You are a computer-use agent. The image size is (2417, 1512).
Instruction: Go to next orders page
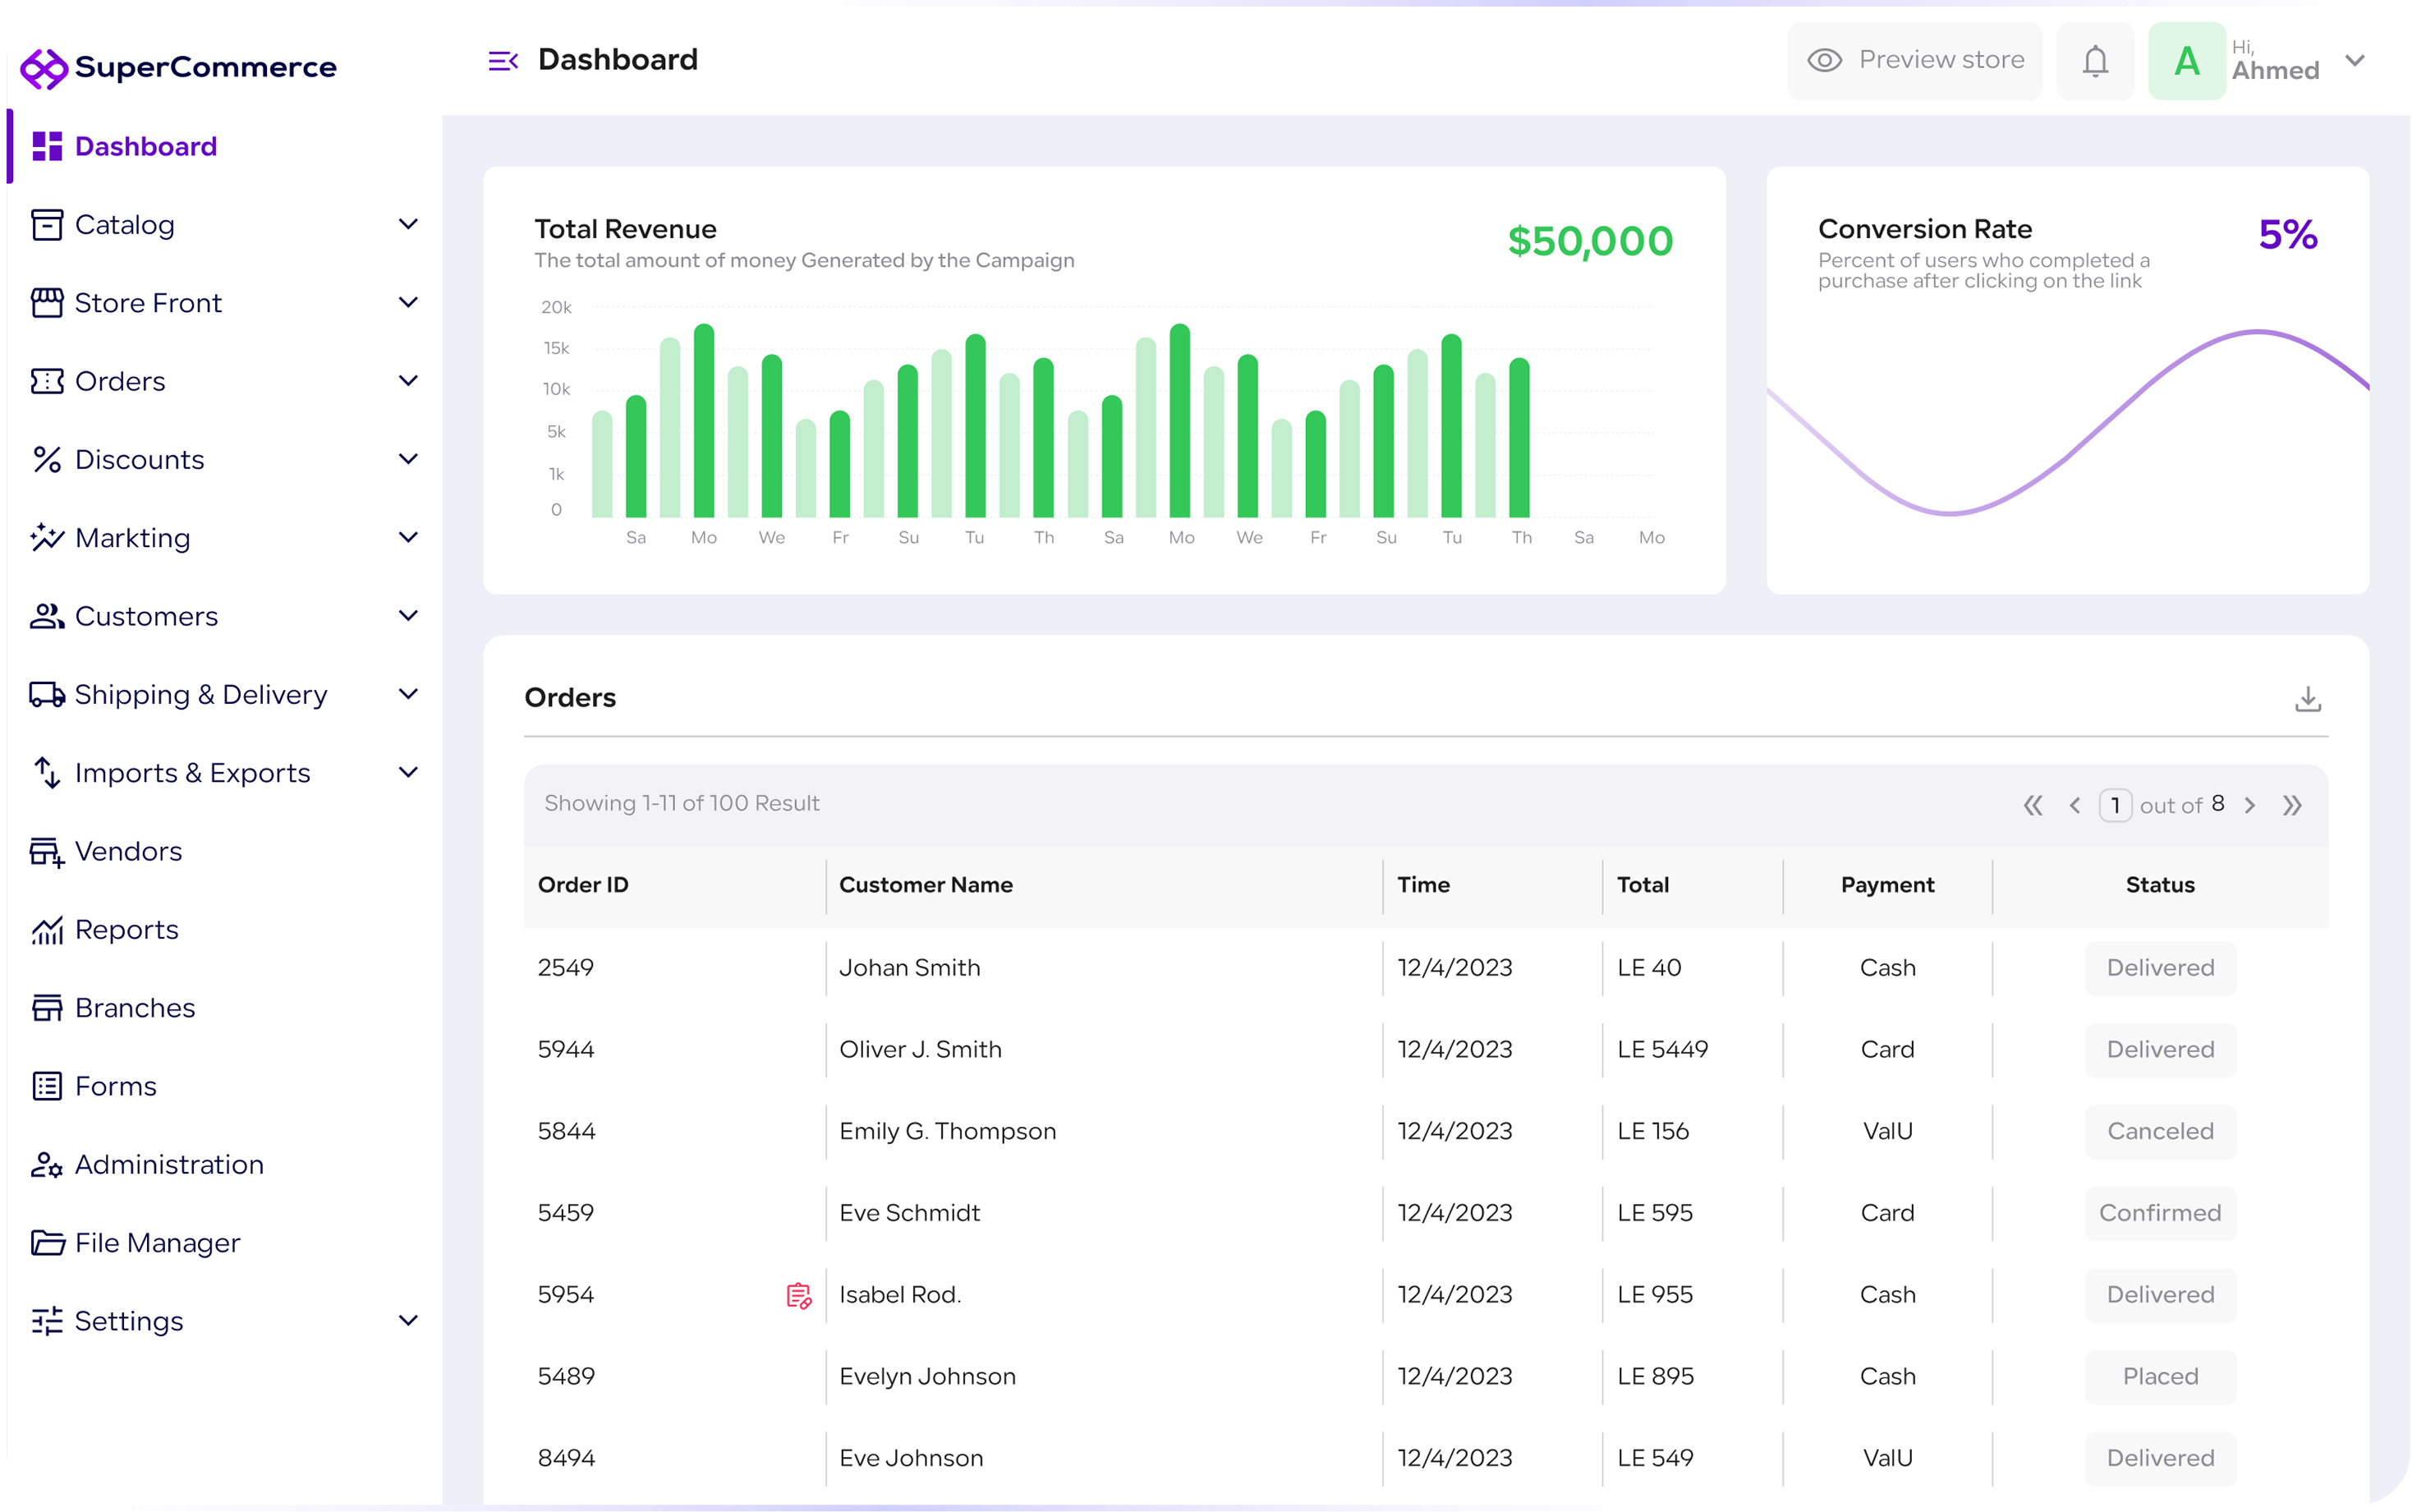[2249, 805]
